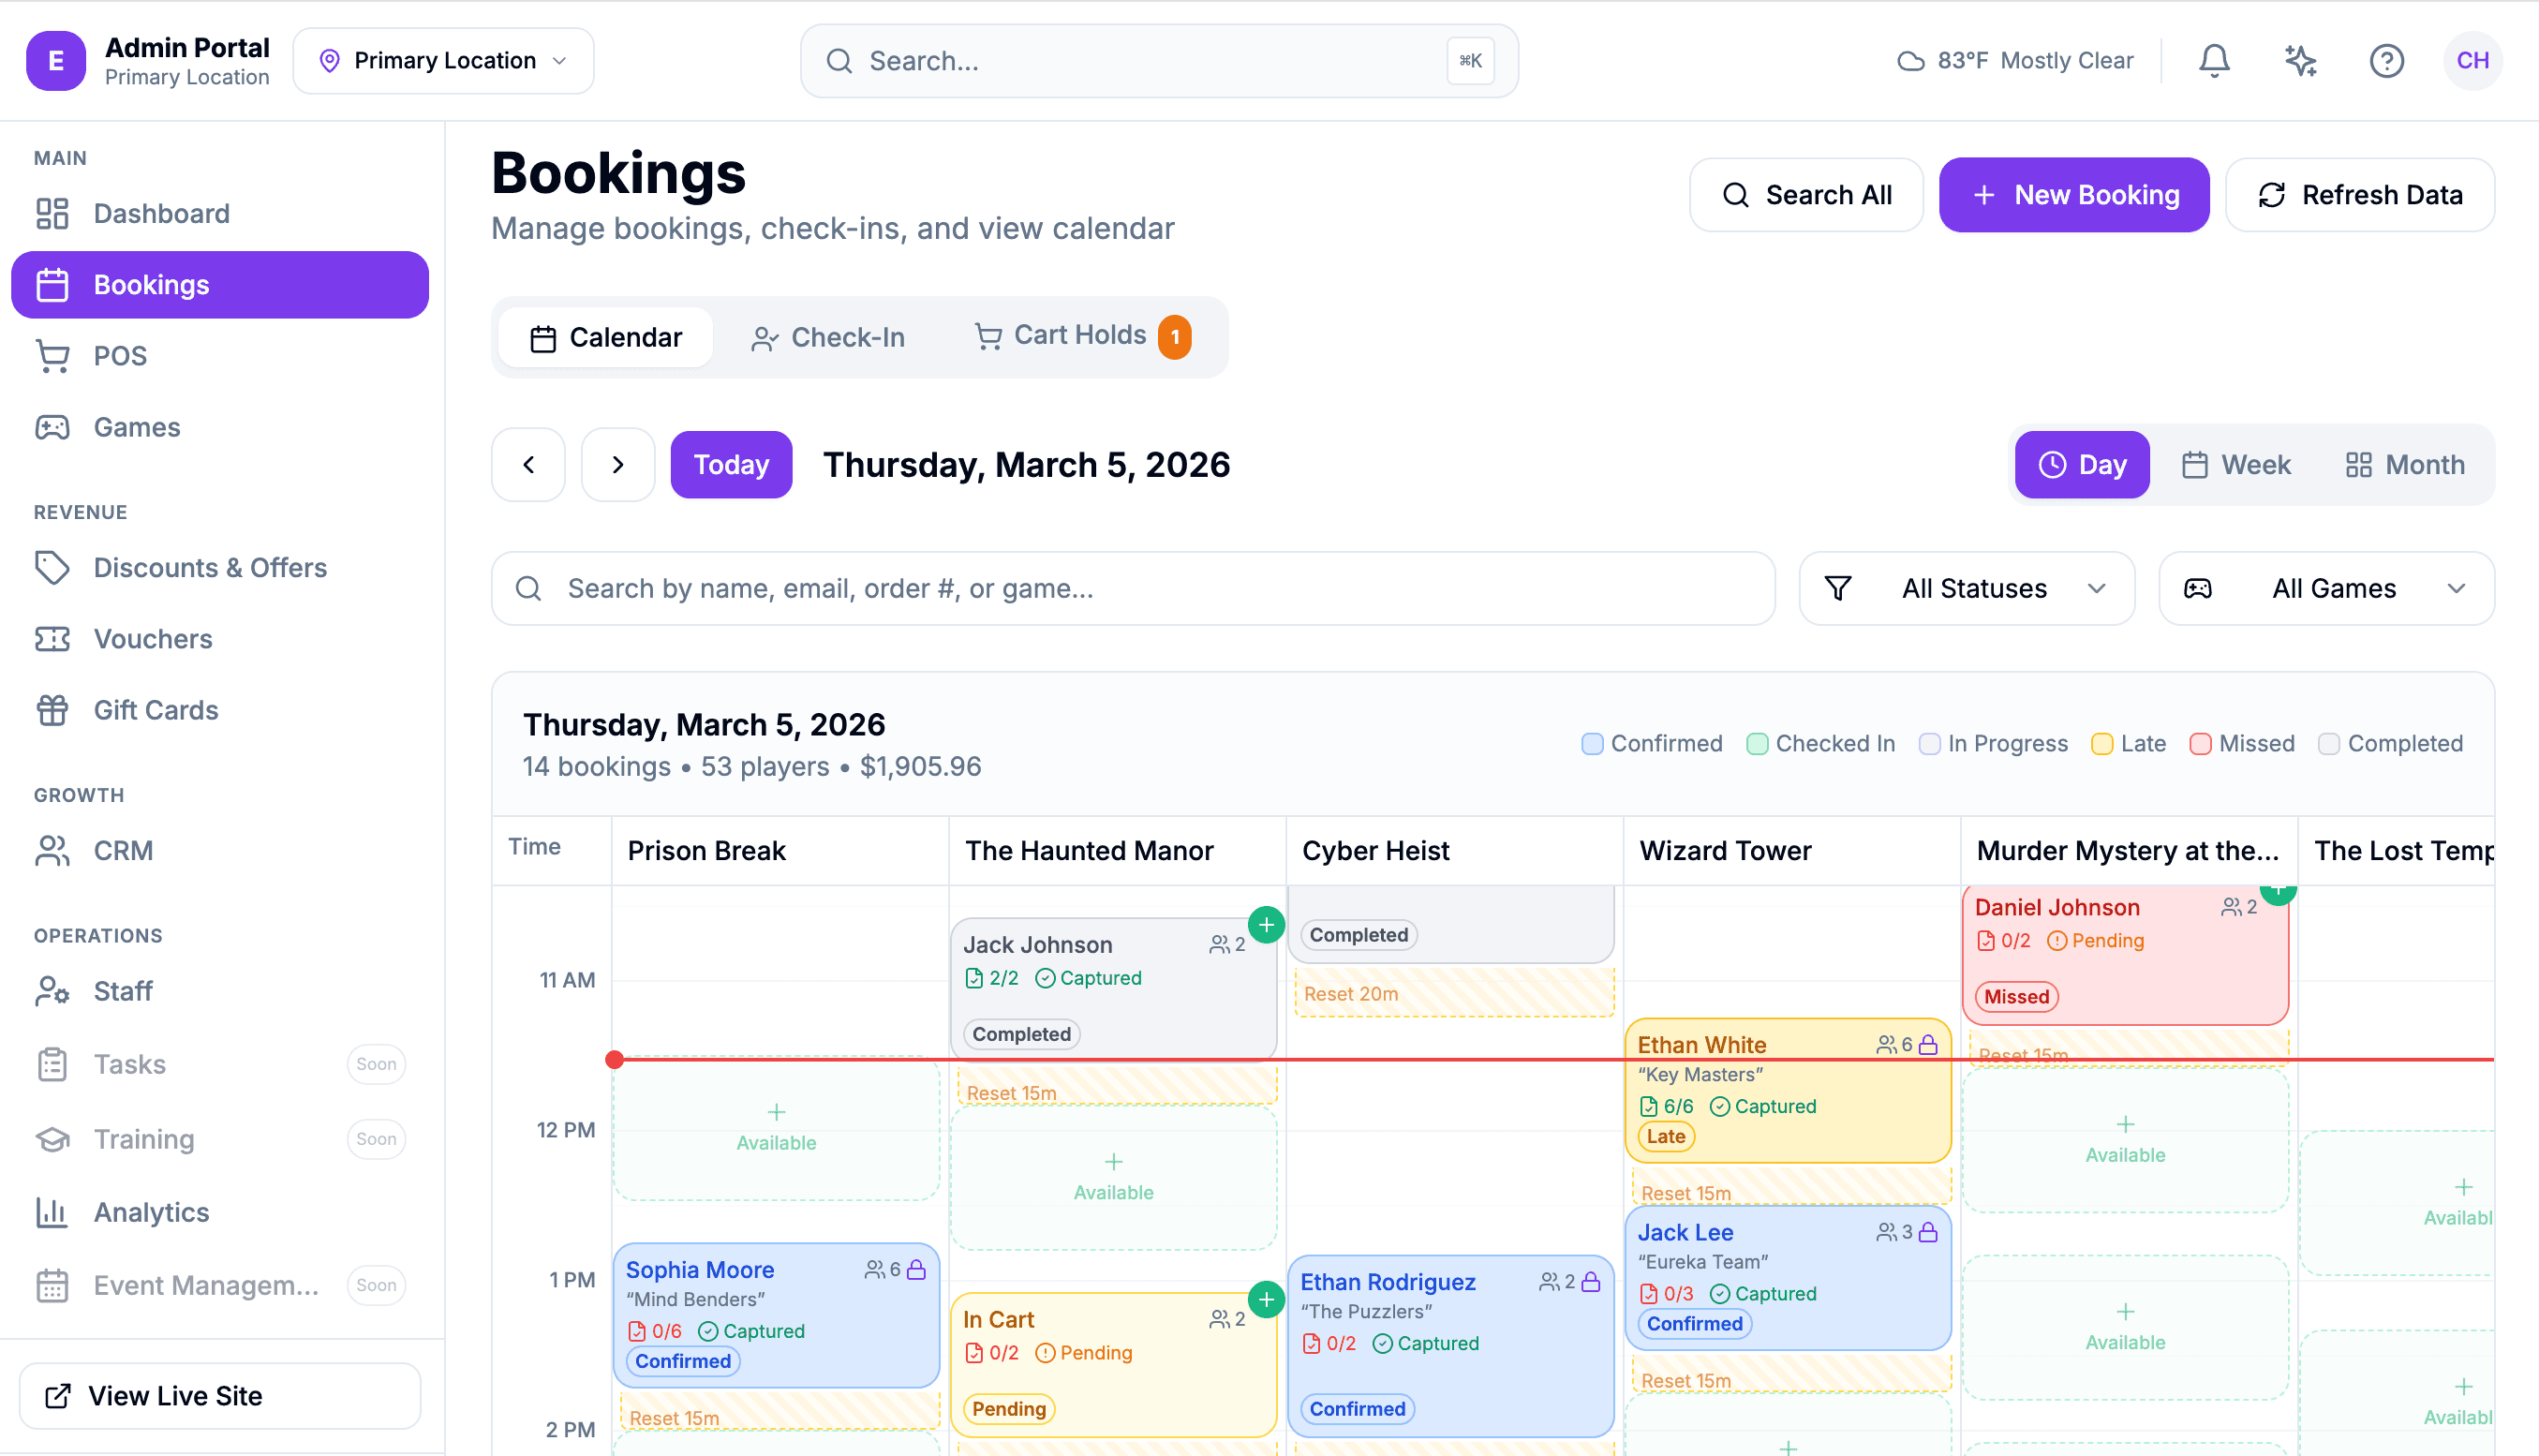
Task: Switch calendar to Week view
Action: [x=2237, y=464]
